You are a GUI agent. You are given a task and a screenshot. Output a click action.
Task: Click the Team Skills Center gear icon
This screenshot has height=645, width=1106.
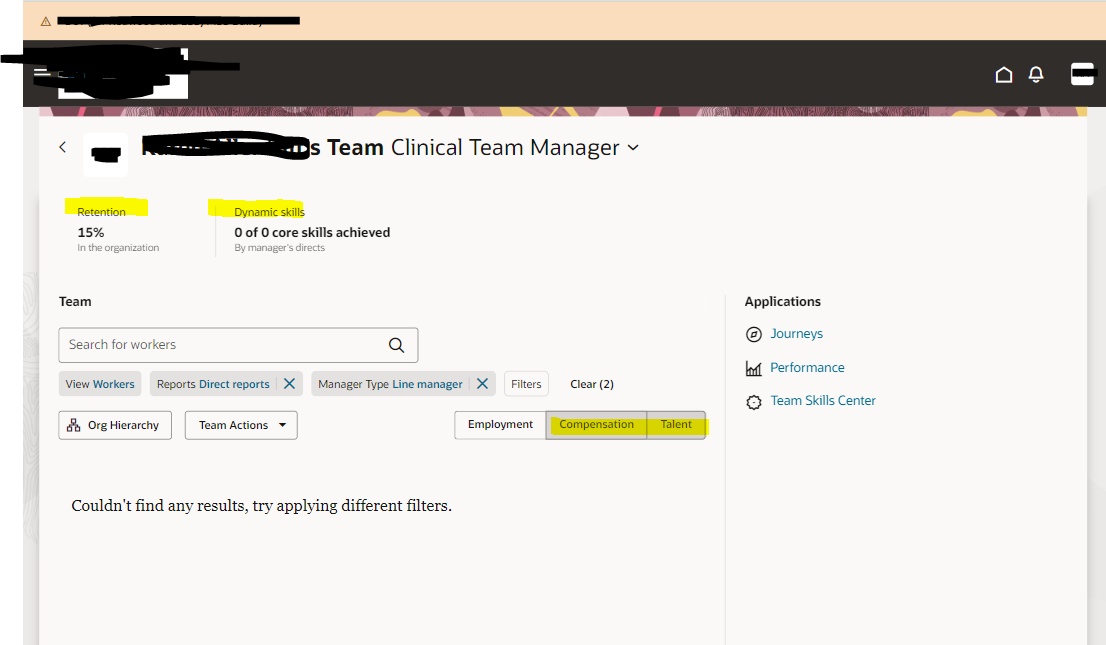tap(753, 401)
